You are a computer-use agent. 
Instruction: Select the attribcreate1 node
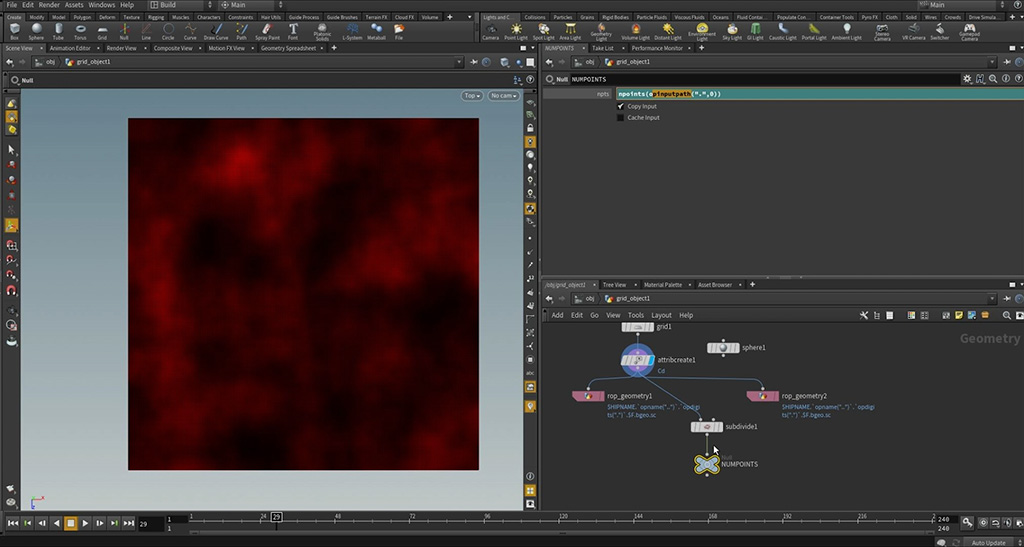click(x=637, y=360)
